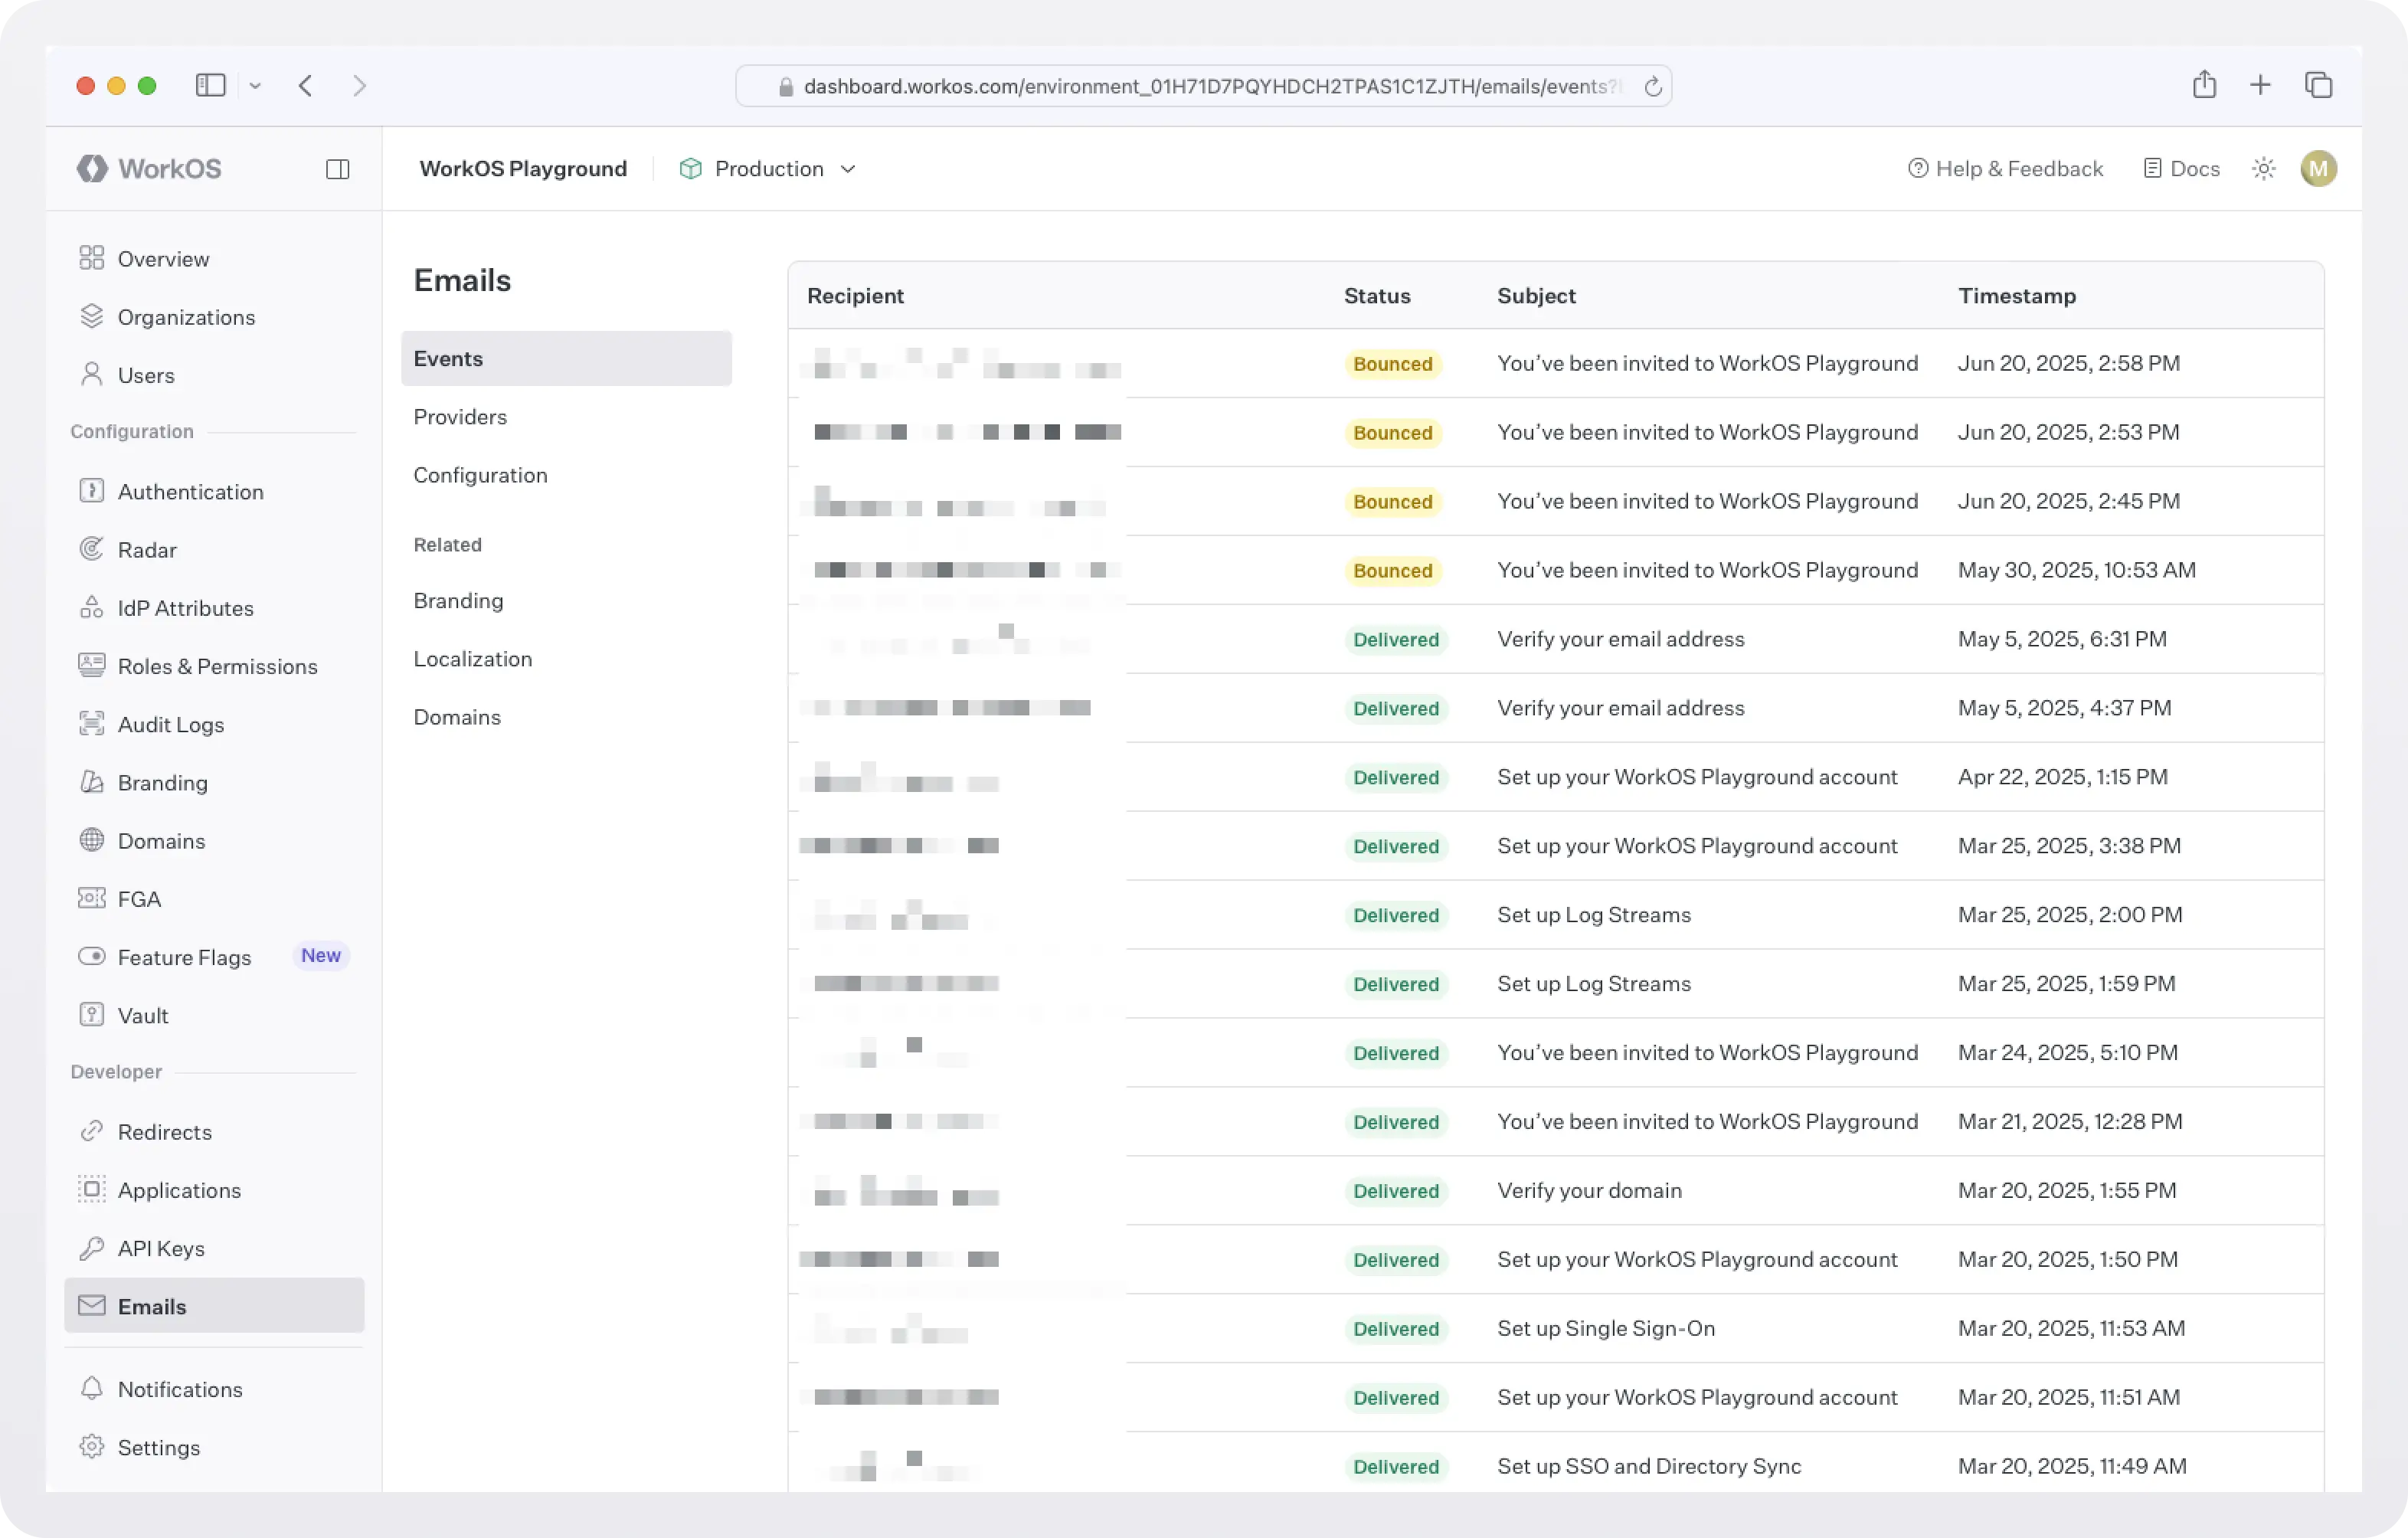The image size is (2408, 1538).
Task: Open Notifications bell icon
Action: pos(91,1388)
